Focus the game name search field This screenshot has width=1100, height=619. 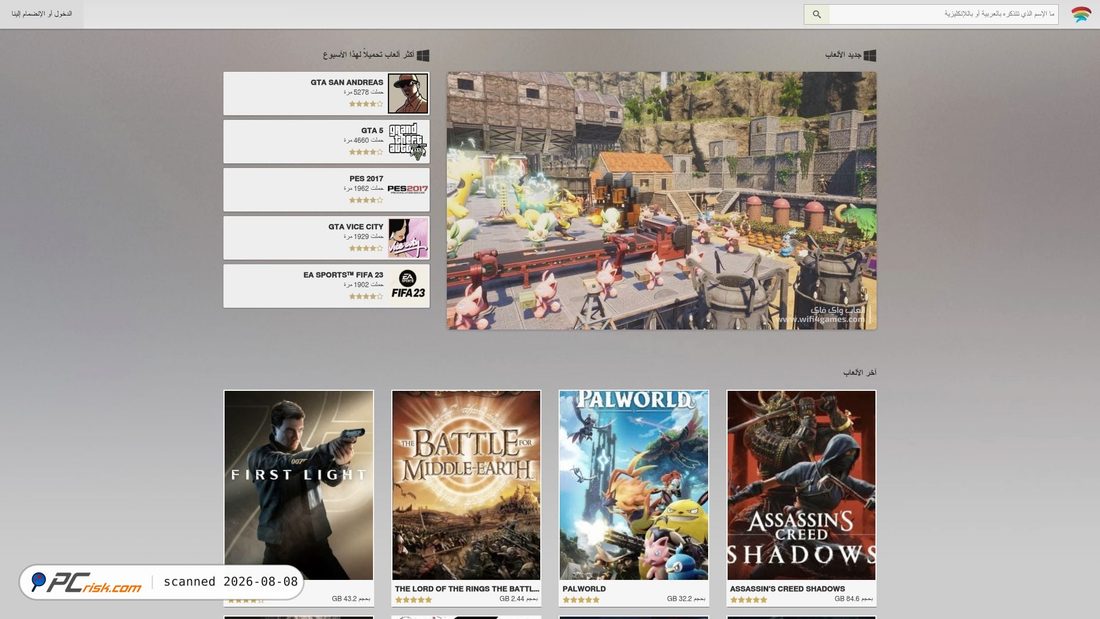pyautogui.click(x=943, y=14)
